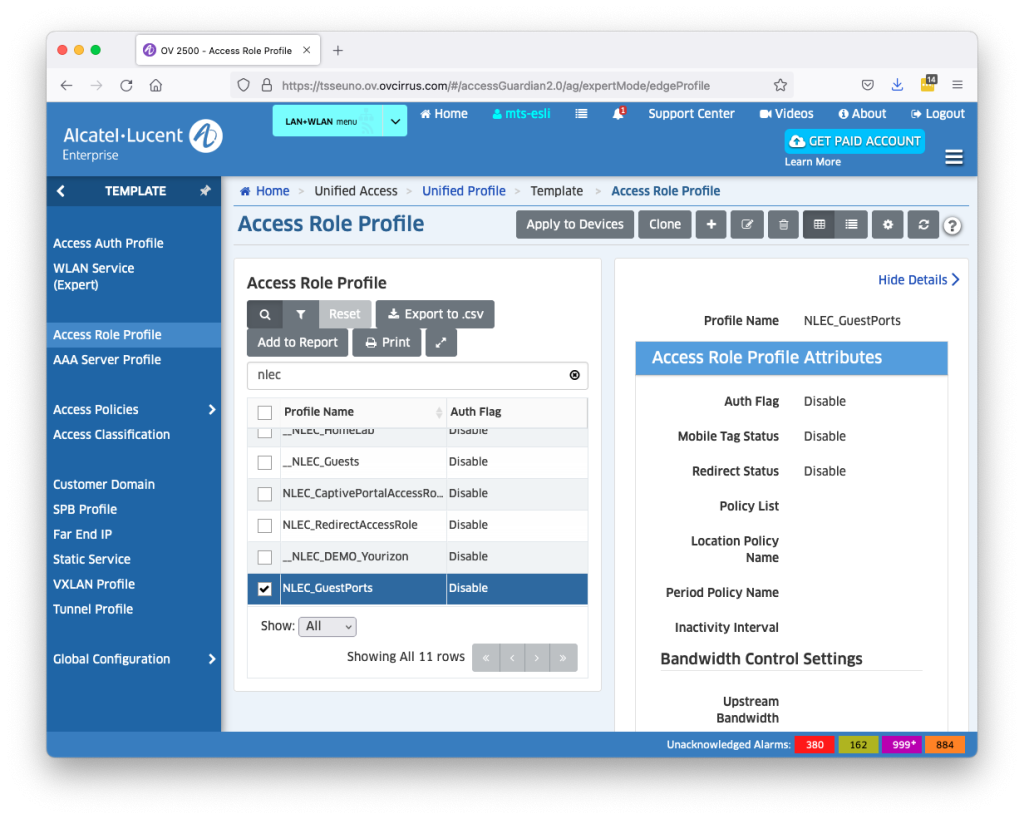This screenshot has width=1024, height=819.
Task: Open Tunnel Profile sidebar item
Action: pos(93,609)
